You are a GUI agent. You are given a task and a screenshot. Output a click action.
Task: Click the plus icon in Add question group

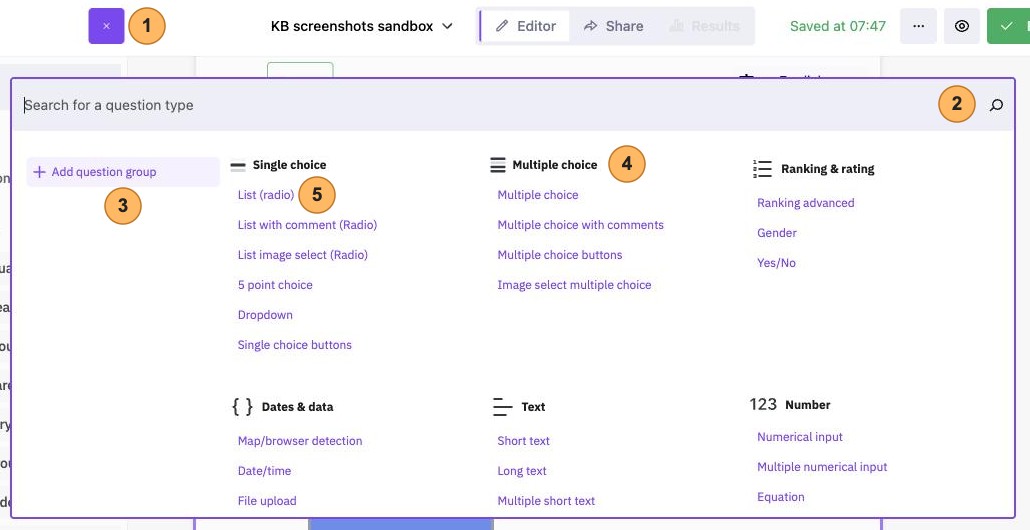click(x=39, y=172)
